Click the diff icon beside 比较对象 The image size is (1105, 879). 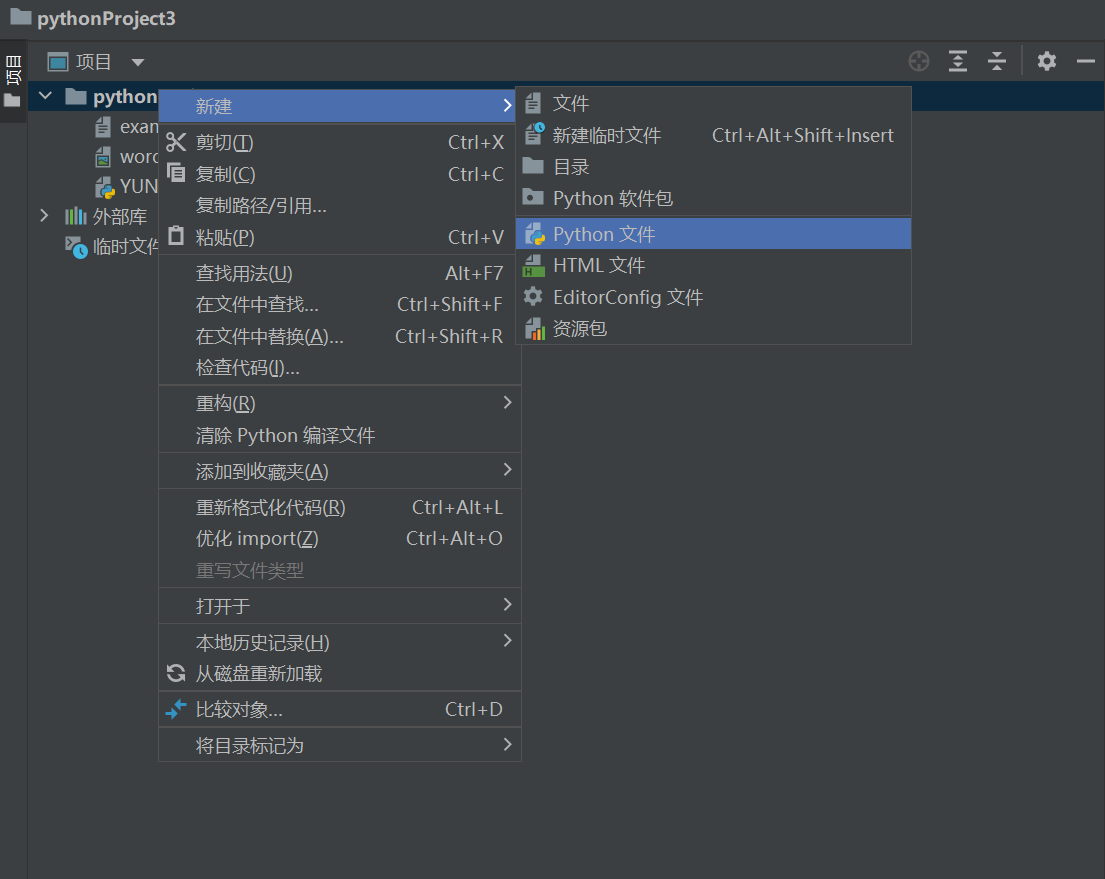(x=175, y=710)
